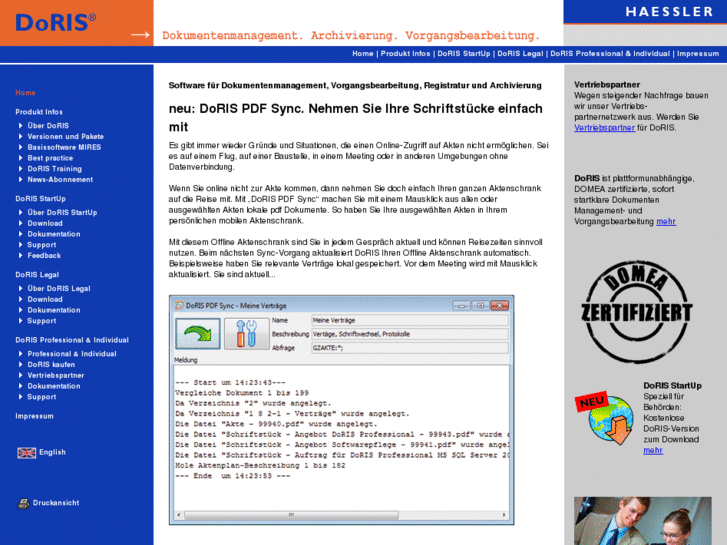Click the NEU download globe icon

tap(603, 418)
